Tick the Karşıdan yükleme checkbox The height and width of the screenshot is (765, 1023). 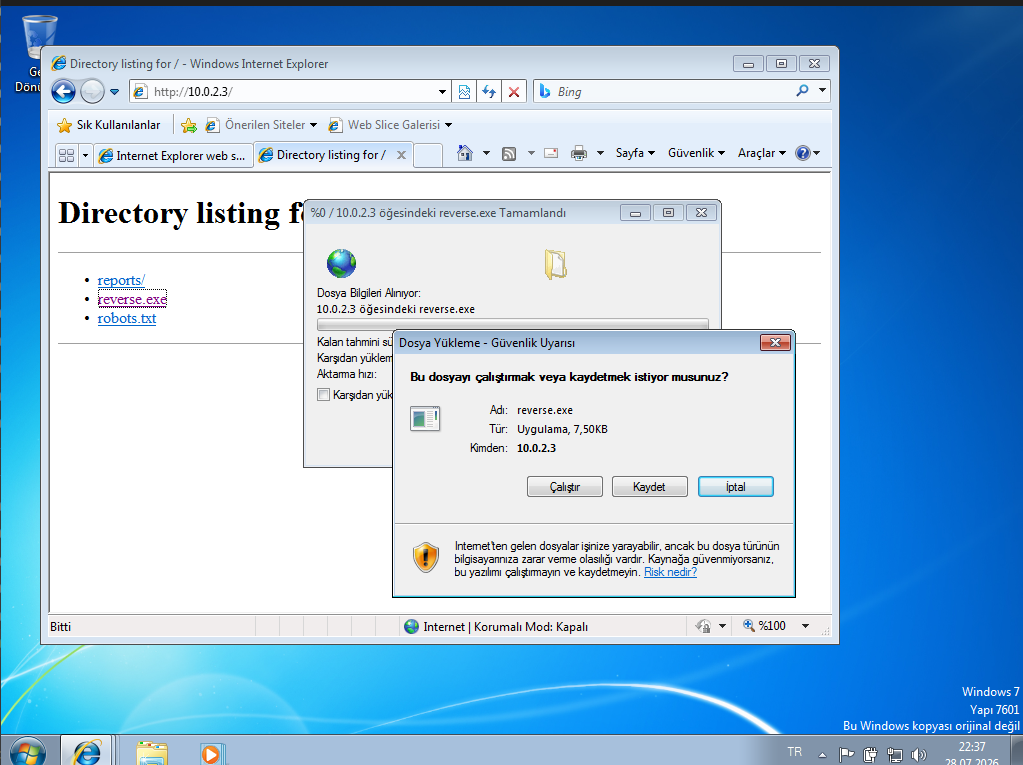click(323, 395)
